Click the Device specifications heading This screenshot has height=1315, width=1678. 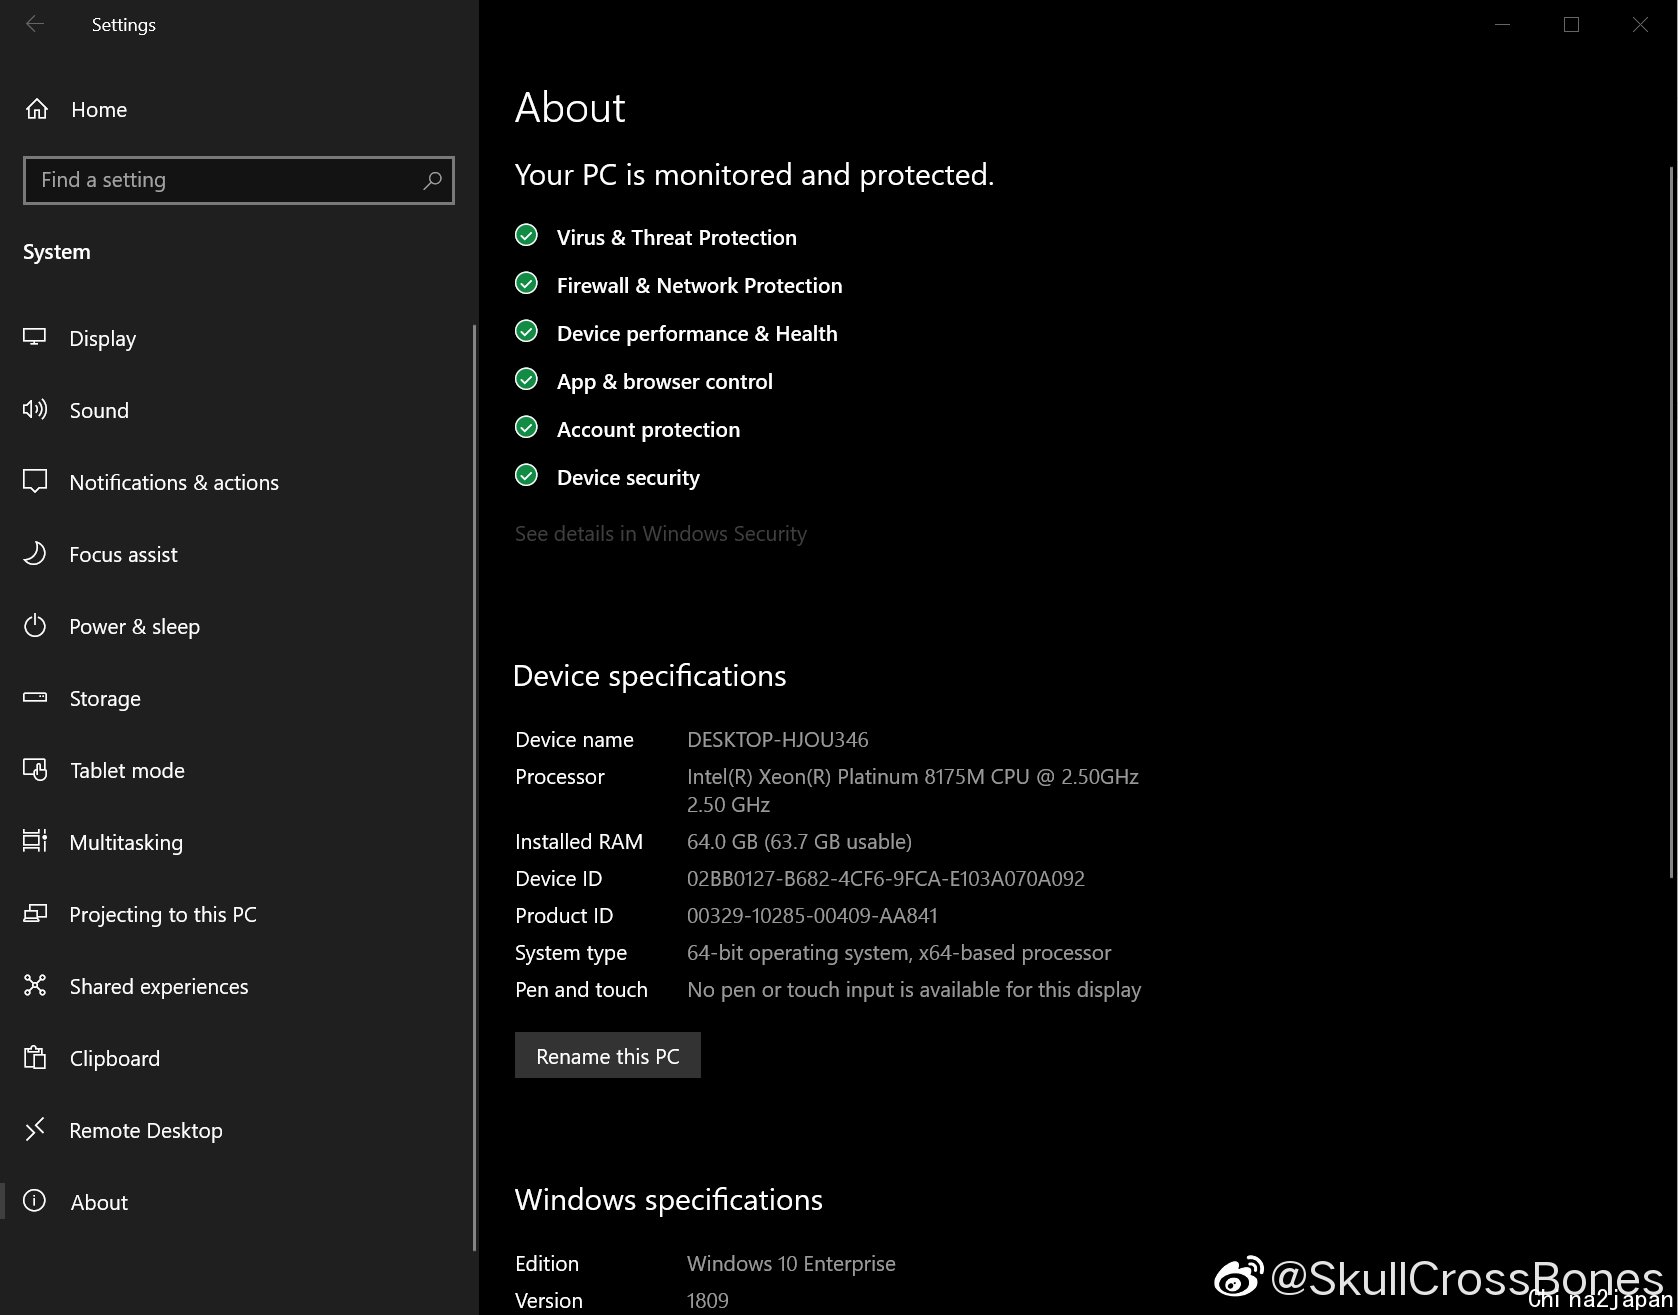pyautogui.click(x=649, y=676)
